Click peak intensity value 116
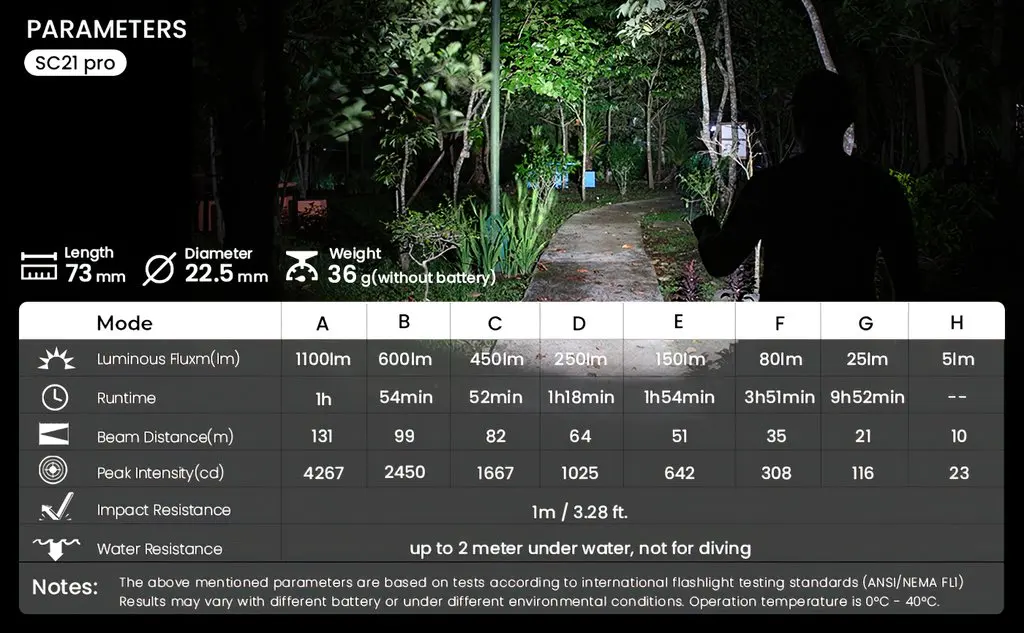The image size is (1024, 633). [x=863, y=474]
